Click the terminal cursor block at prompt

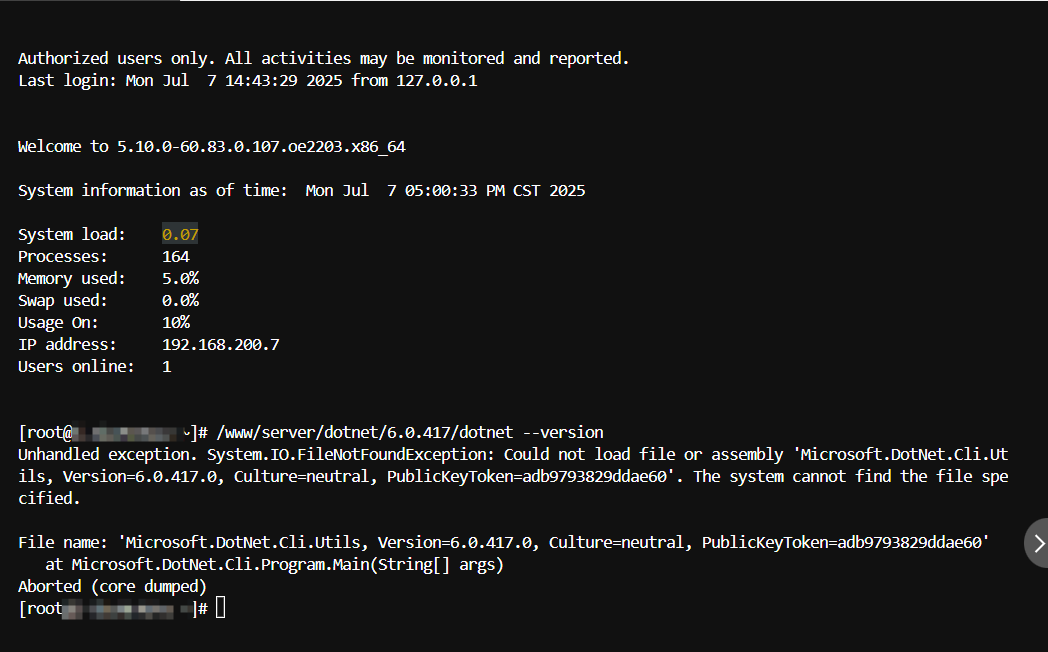221,608
